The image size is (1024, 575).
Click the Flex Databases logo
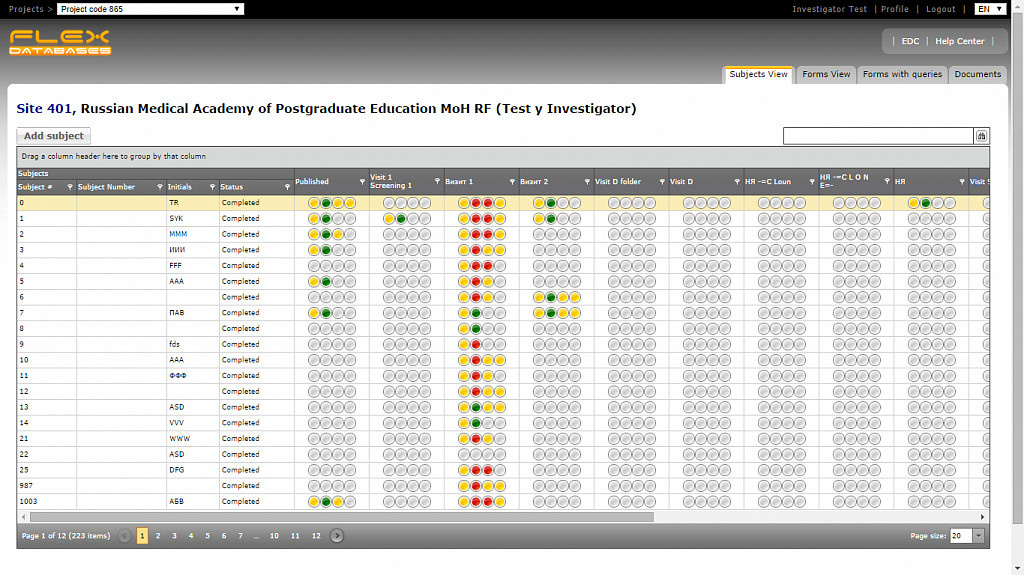tap(60, 42)
